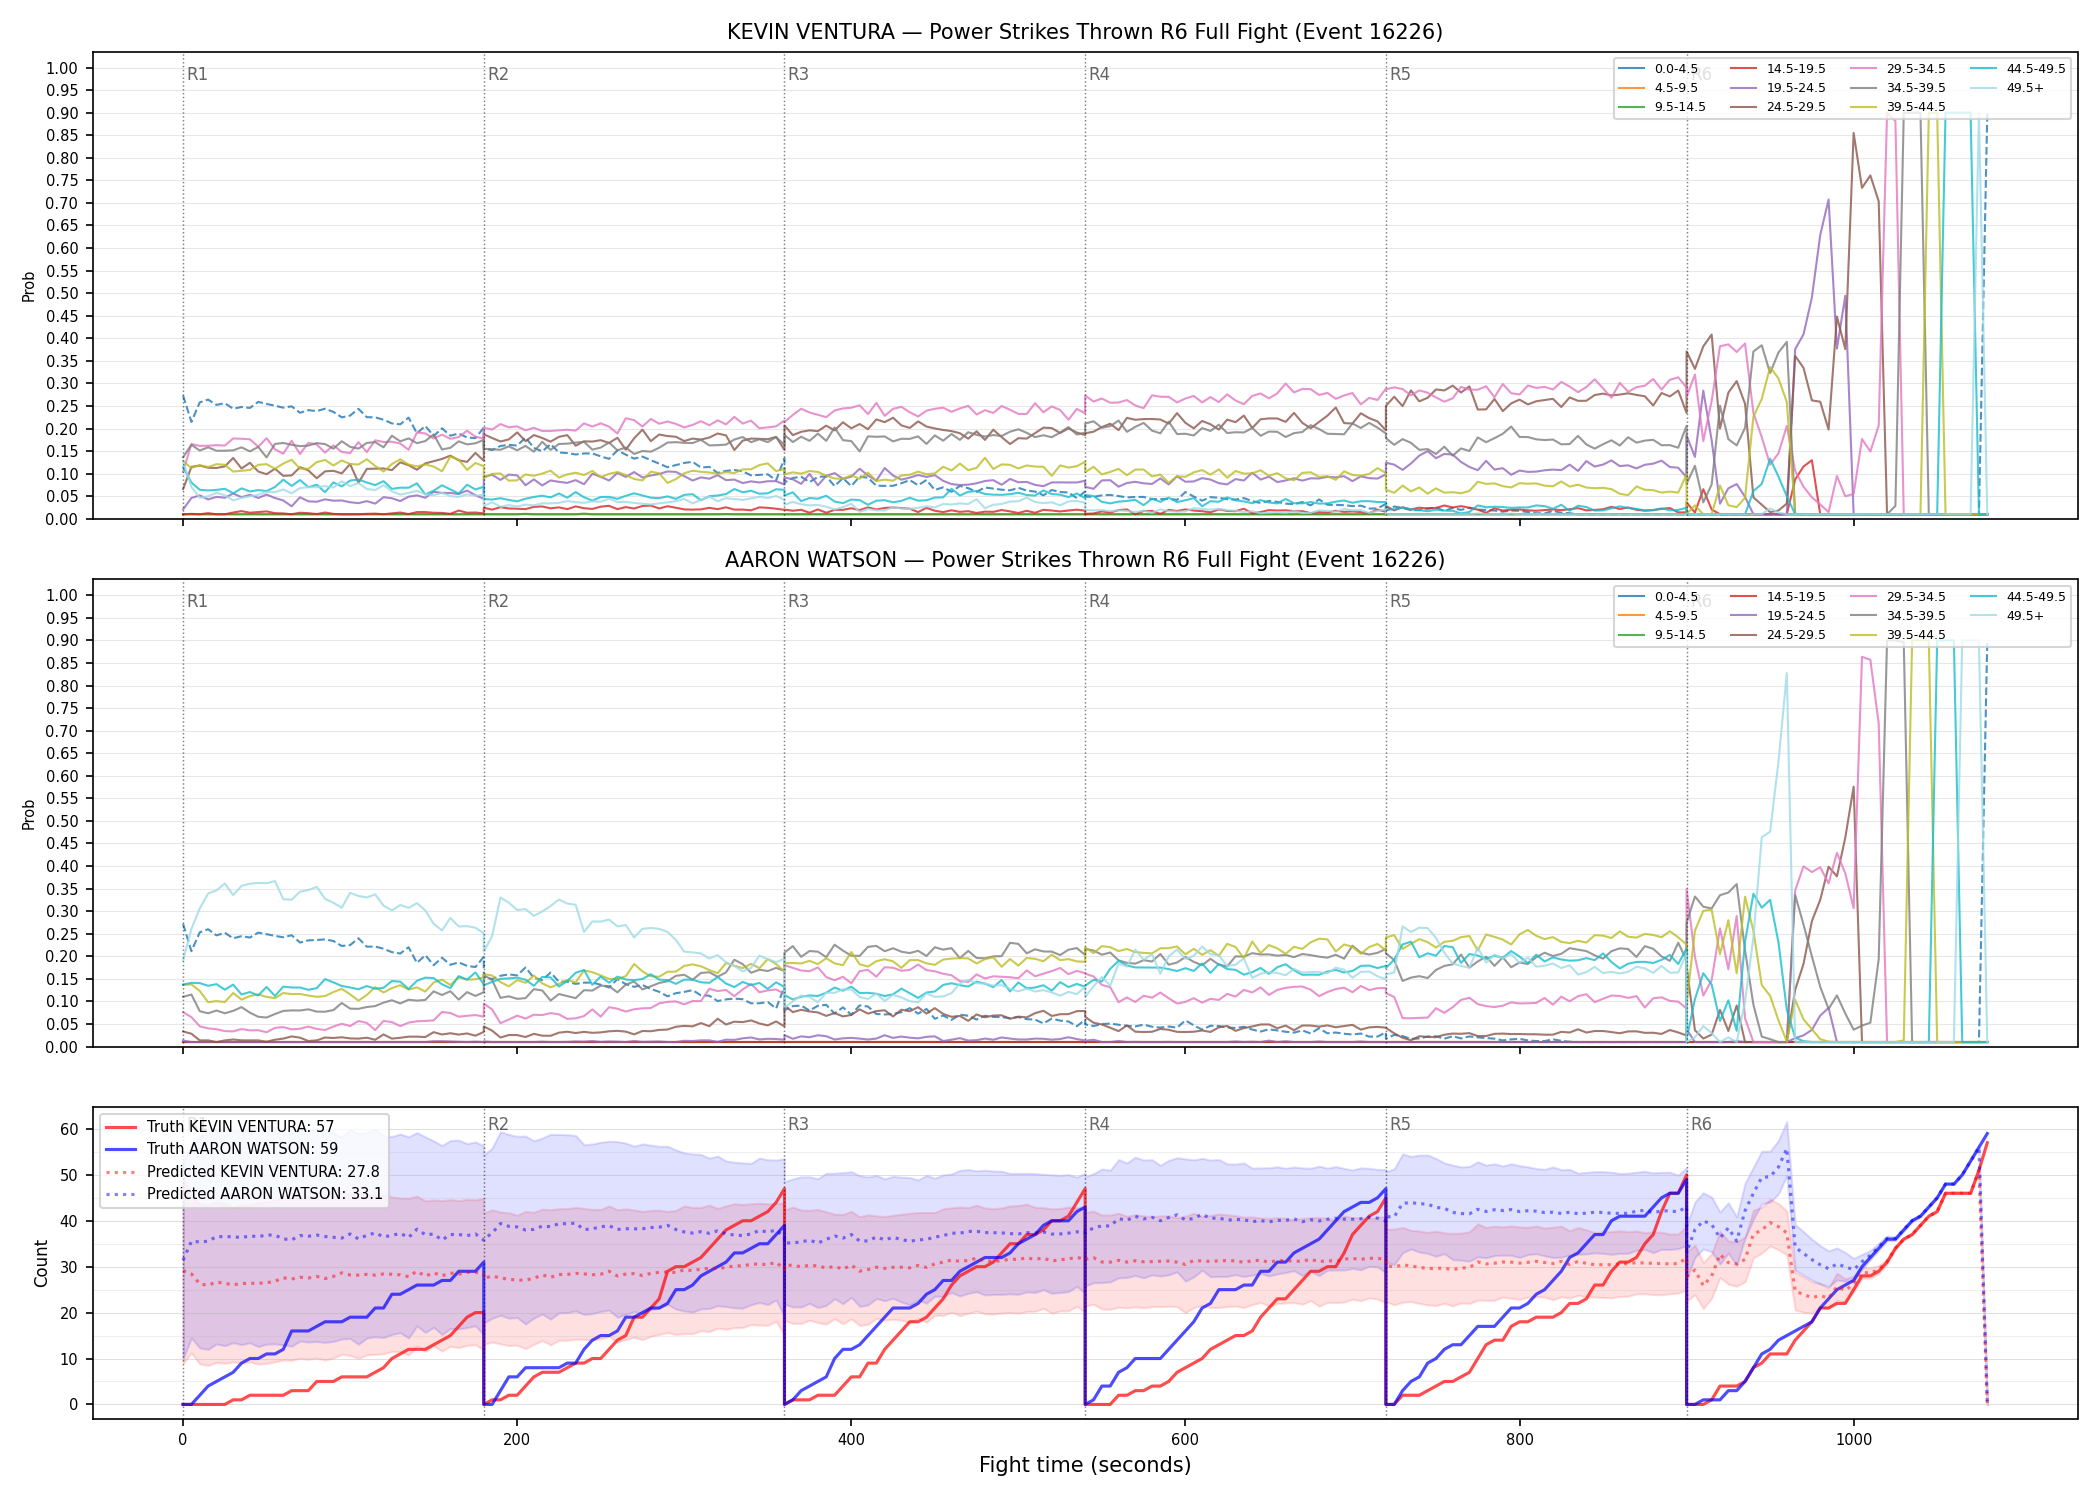Click the Fight time (seconds) axis label

1085,1465
